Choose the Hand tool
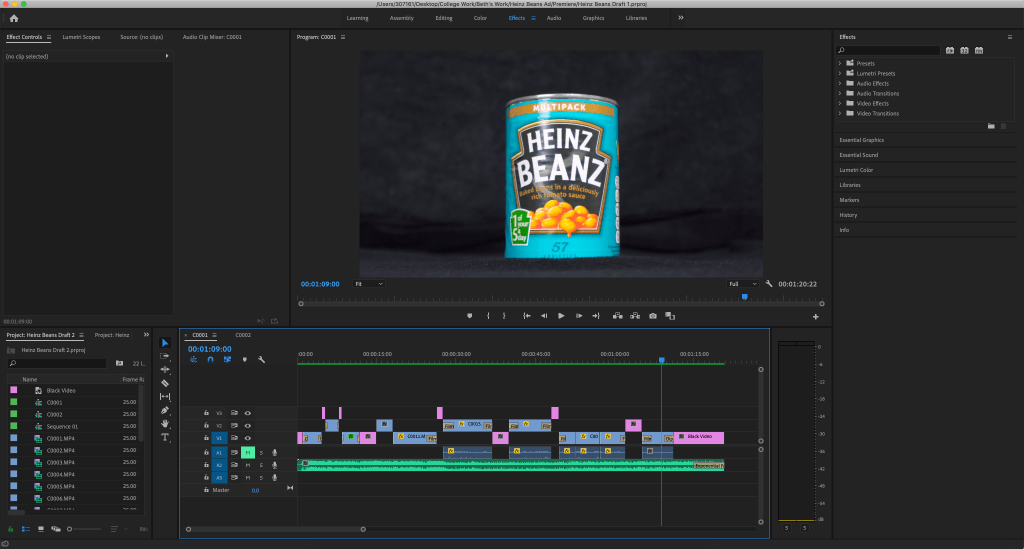 point(165,423)
